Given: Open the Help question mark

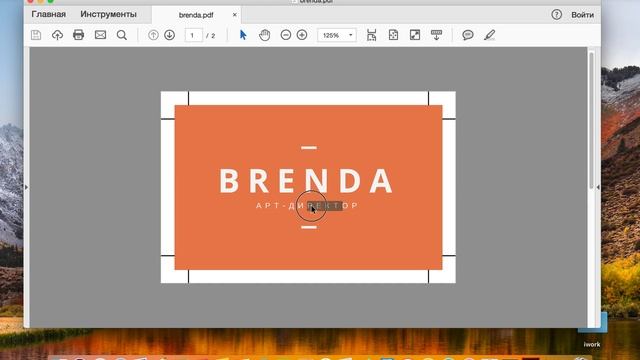Looking at the screenshot, I should tap(556, 15).
